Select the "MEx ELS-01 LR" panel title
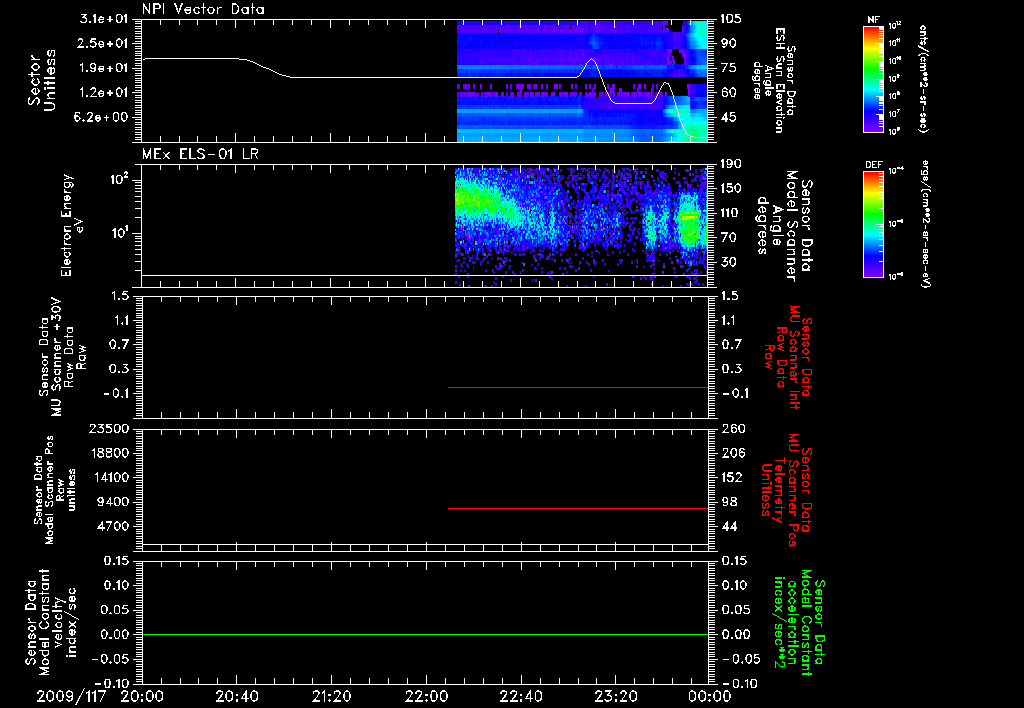Viewport: 1024px width, 708px height. pyautogui.click(x=200, y=154)
